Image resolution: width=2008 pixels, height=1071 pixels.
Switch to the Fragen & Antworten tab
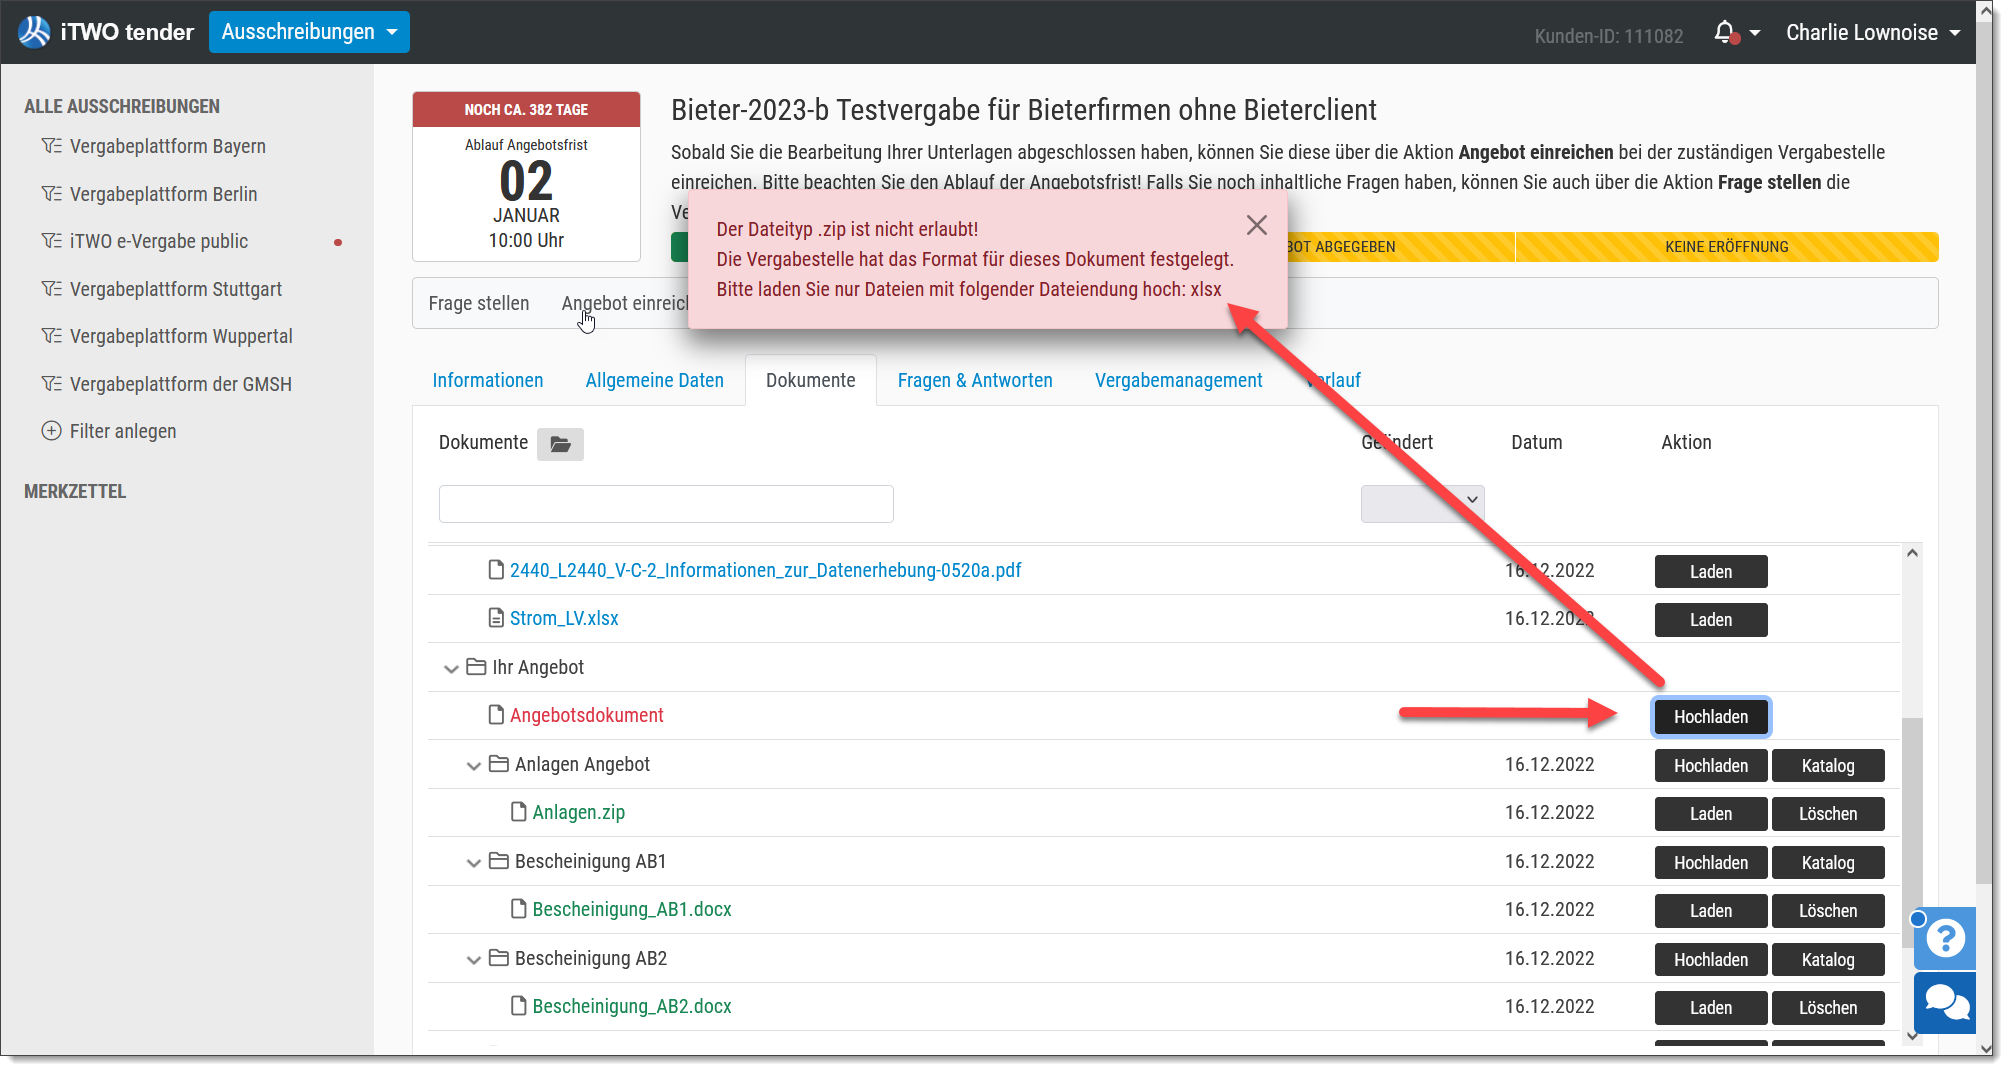(975, 380)
